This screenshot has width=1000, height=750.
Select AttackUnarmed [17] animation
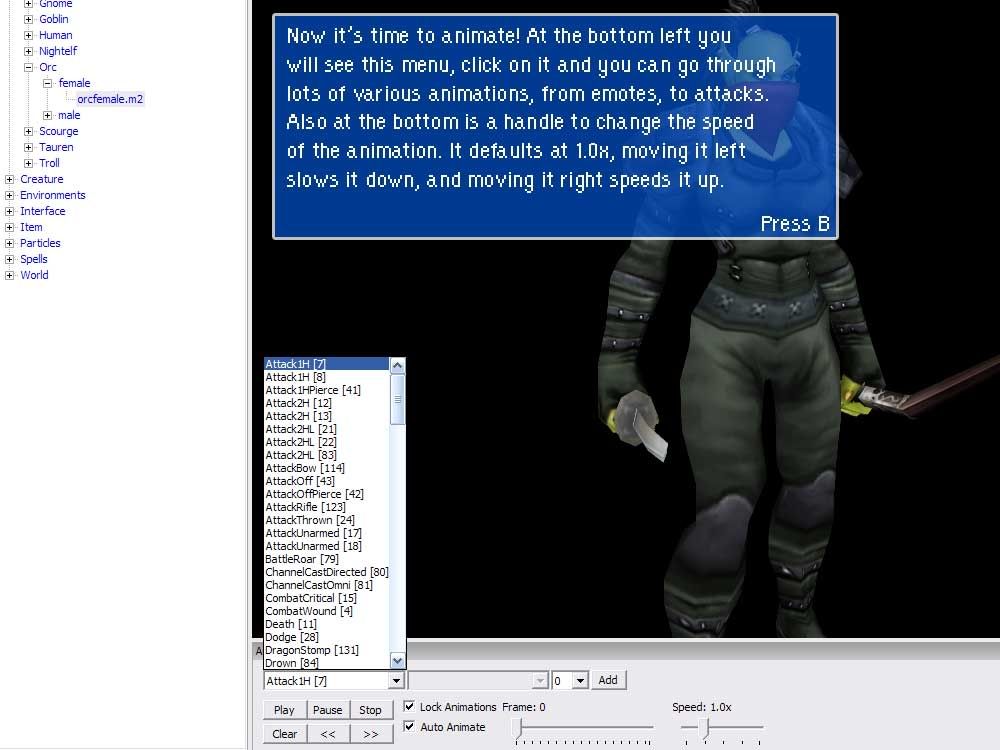point(327,533)
